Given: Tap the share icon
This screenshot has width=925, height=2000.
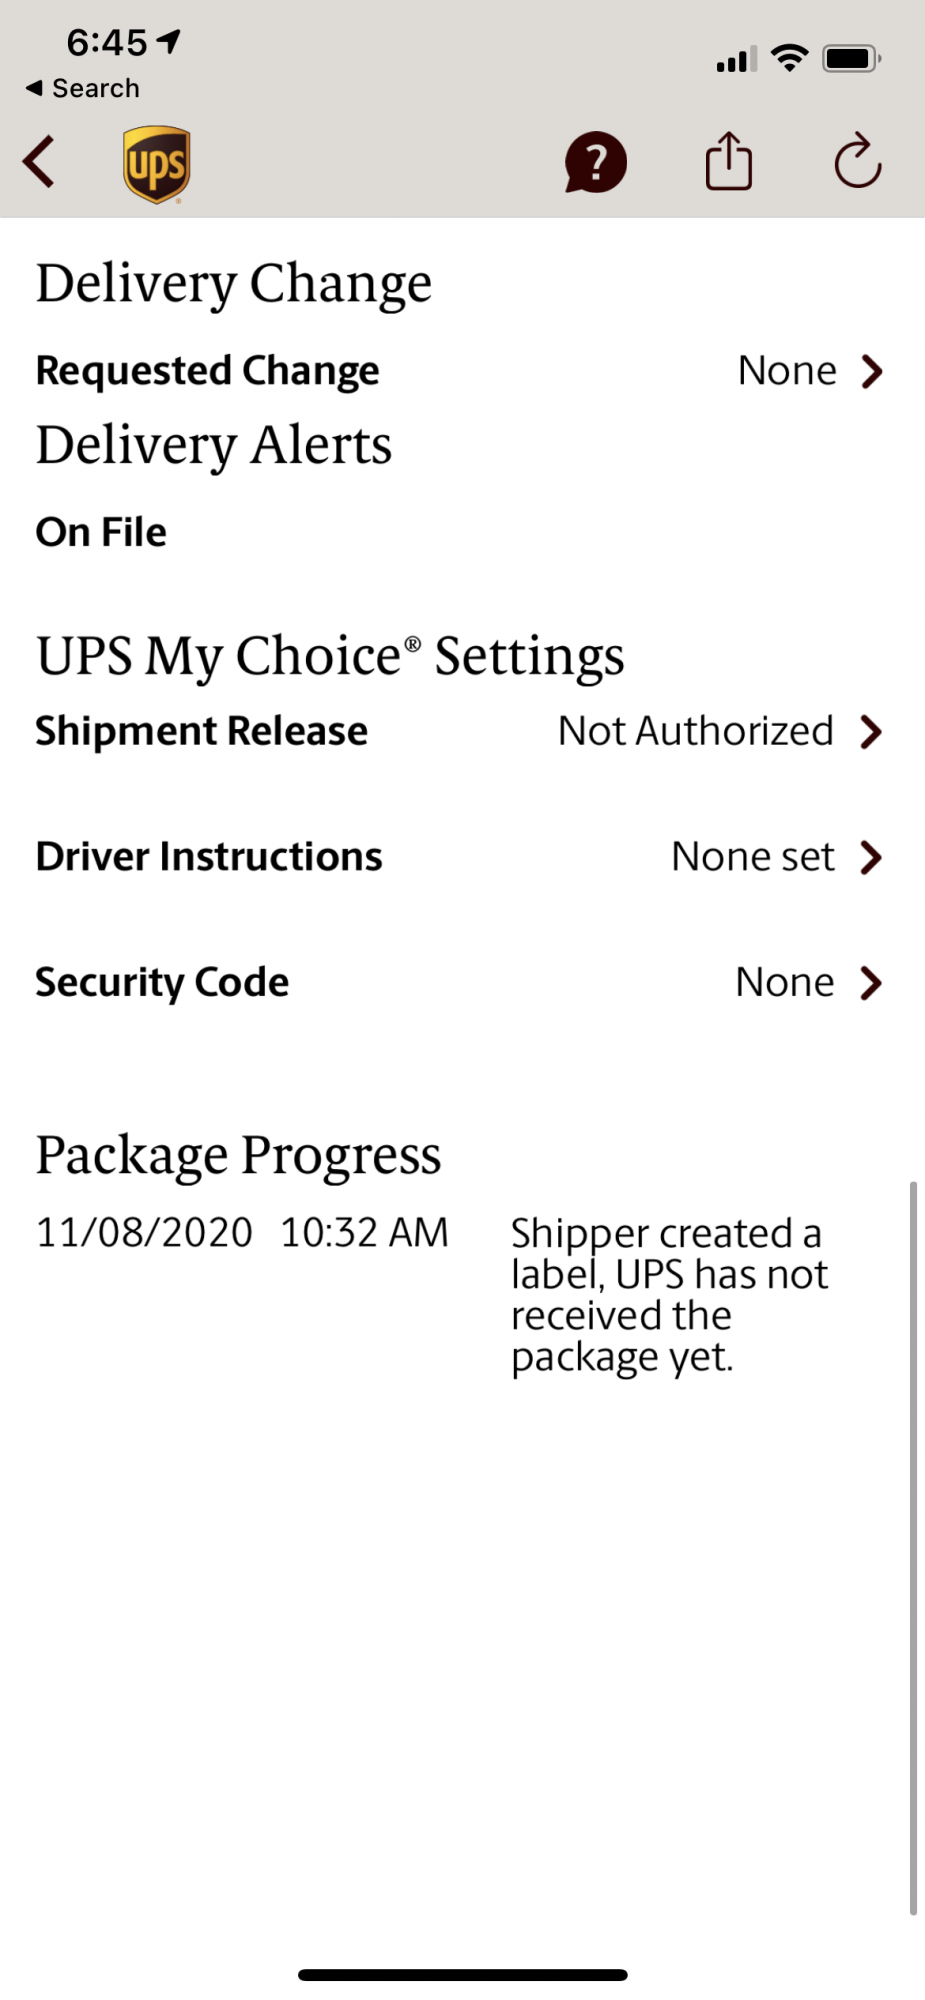Looking at the screenshot, I should pos(729,162).
